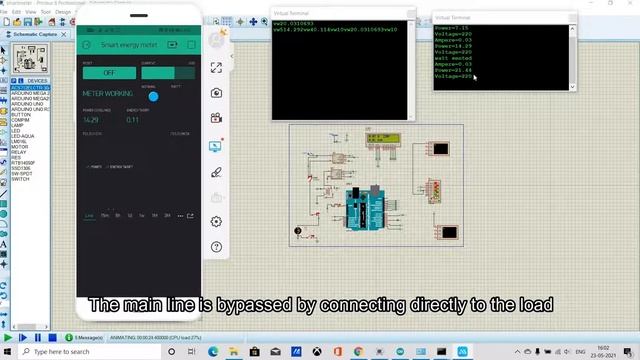
Task: Click the New Project toolbar icon
Action: (x=7, y=22)
